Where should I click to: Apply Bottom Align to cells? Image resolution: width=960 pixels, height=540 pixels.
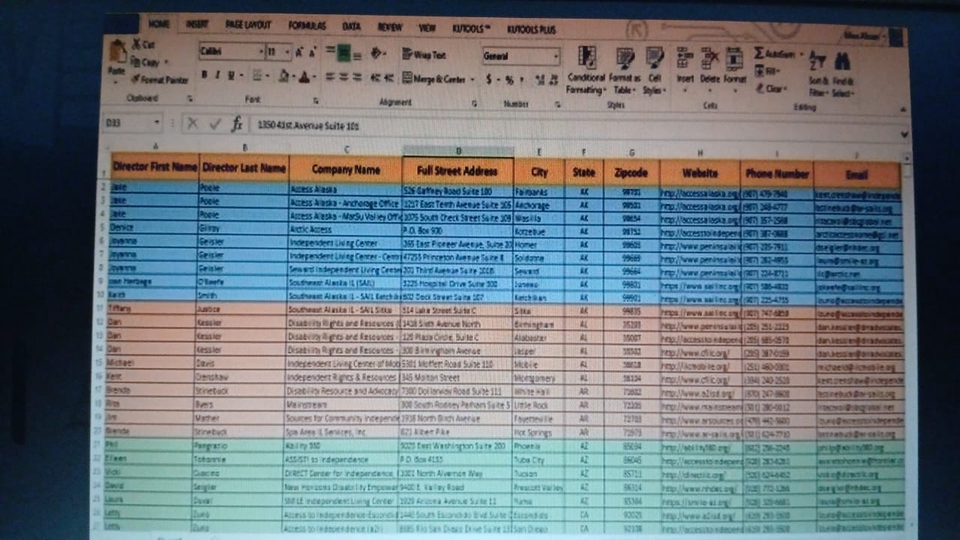coord(358,54)
